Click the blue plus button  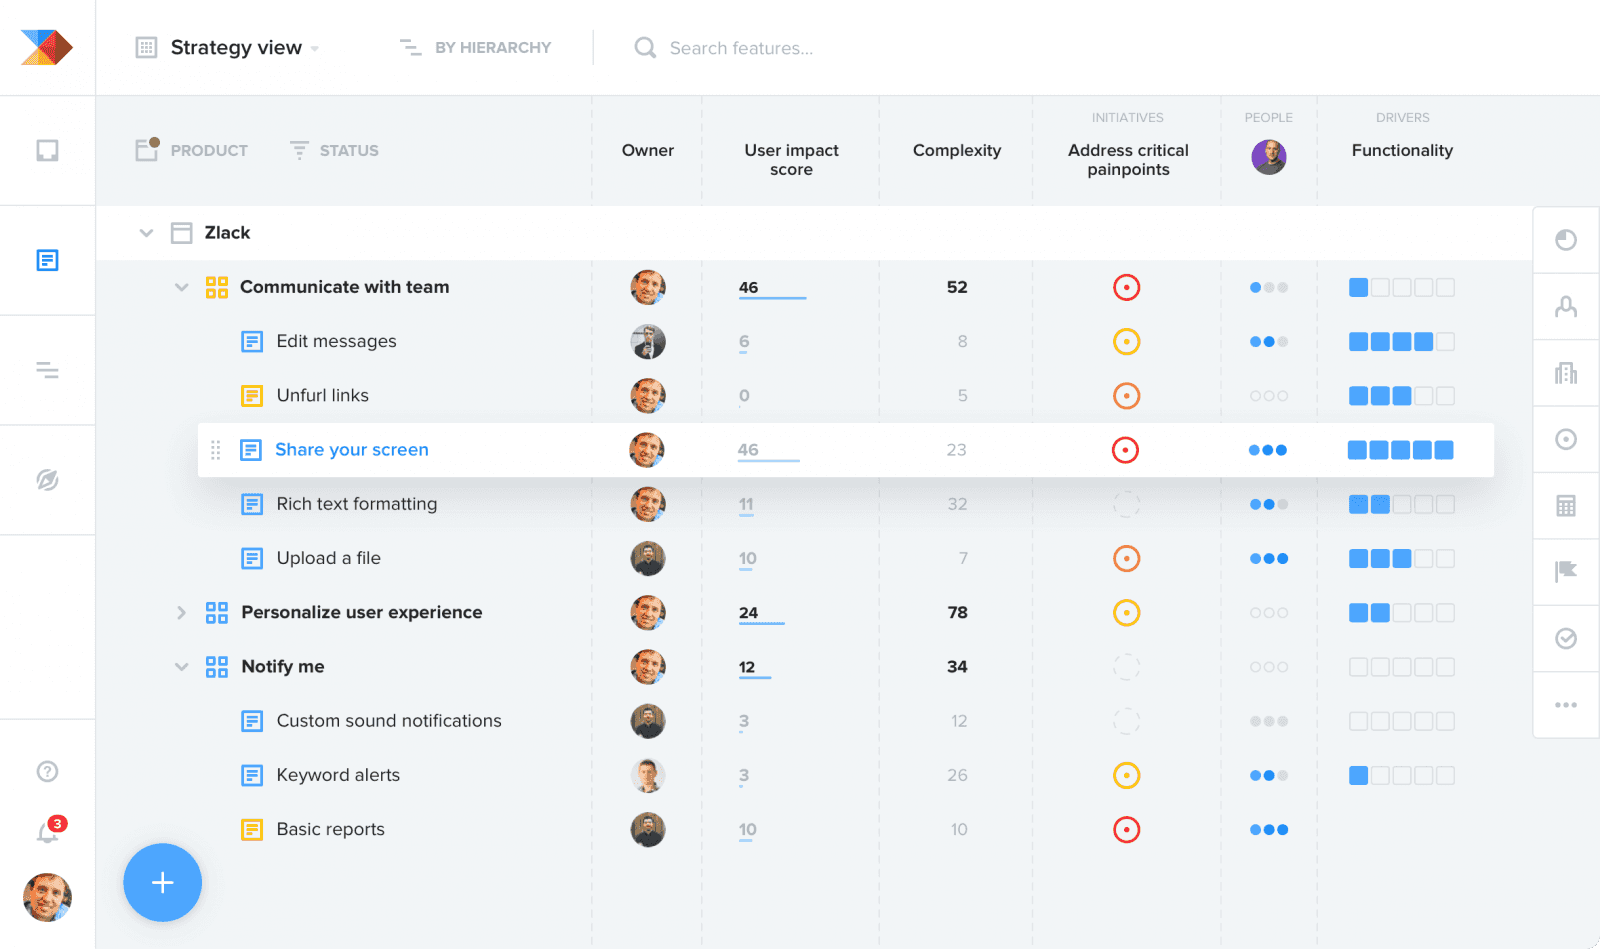(x=162, y=883)
